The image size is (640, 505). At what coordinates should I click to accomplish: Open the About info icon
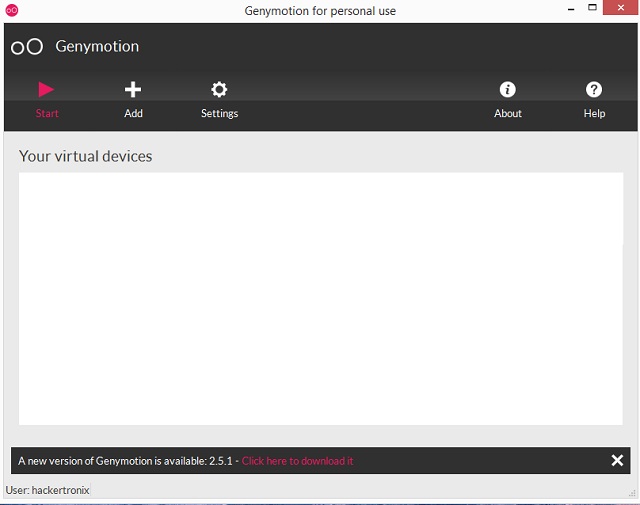pyautogui.click(x=508, y=89)
